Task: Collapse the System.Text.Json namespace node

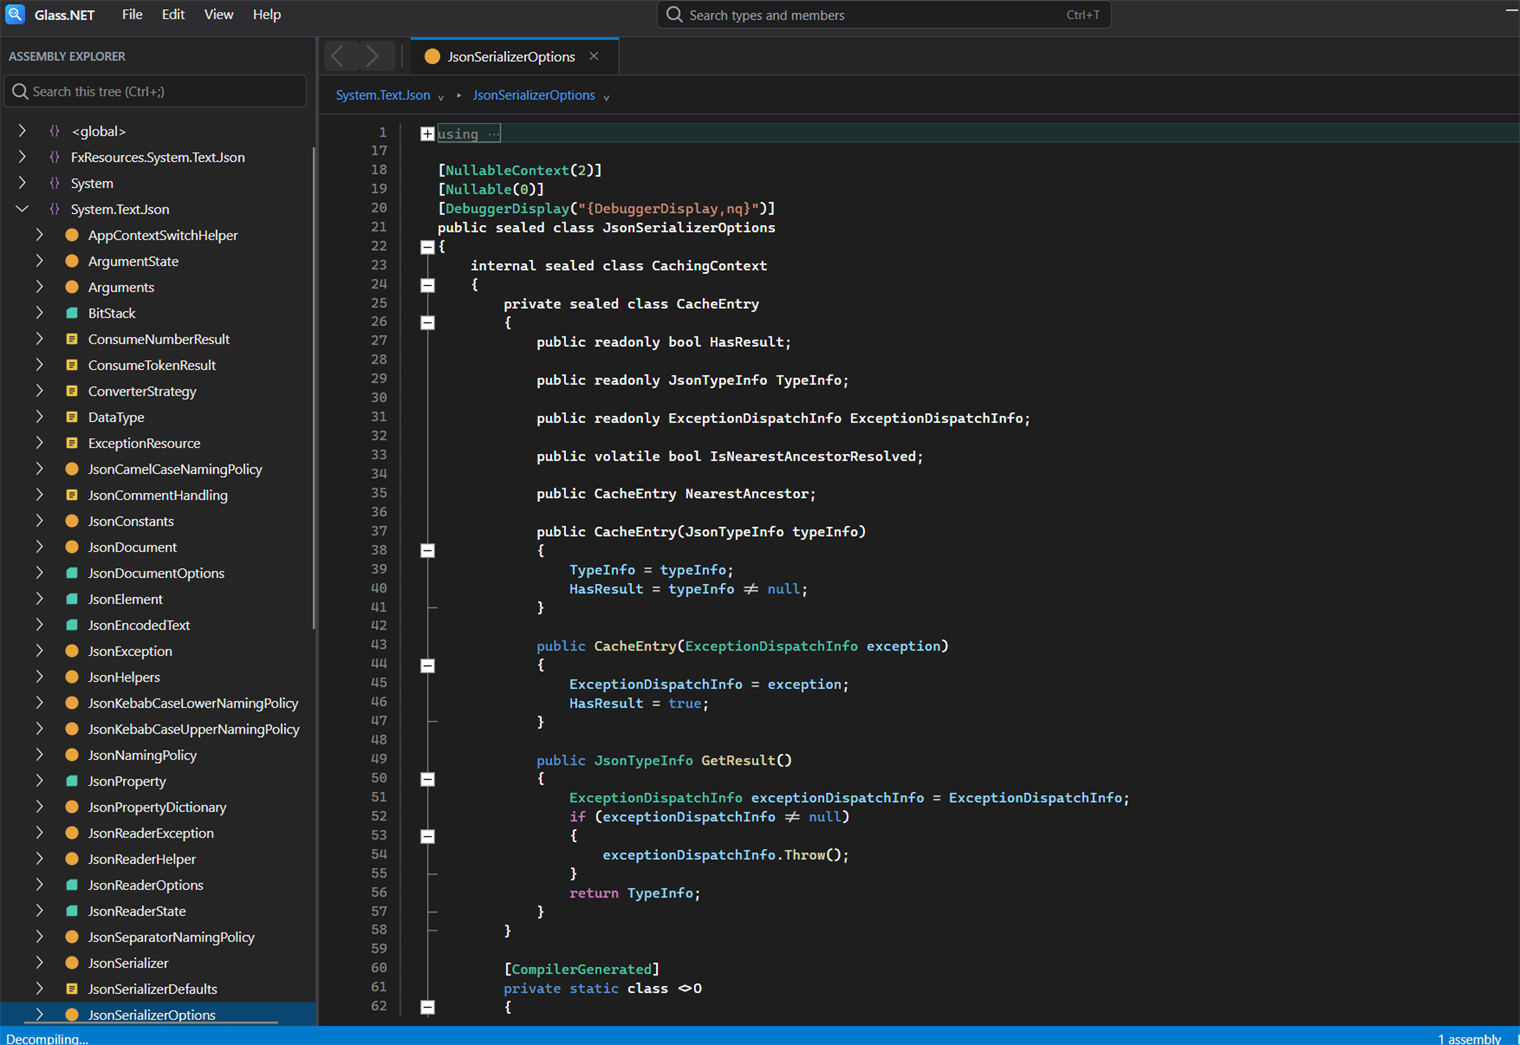Action: point(22,209)
